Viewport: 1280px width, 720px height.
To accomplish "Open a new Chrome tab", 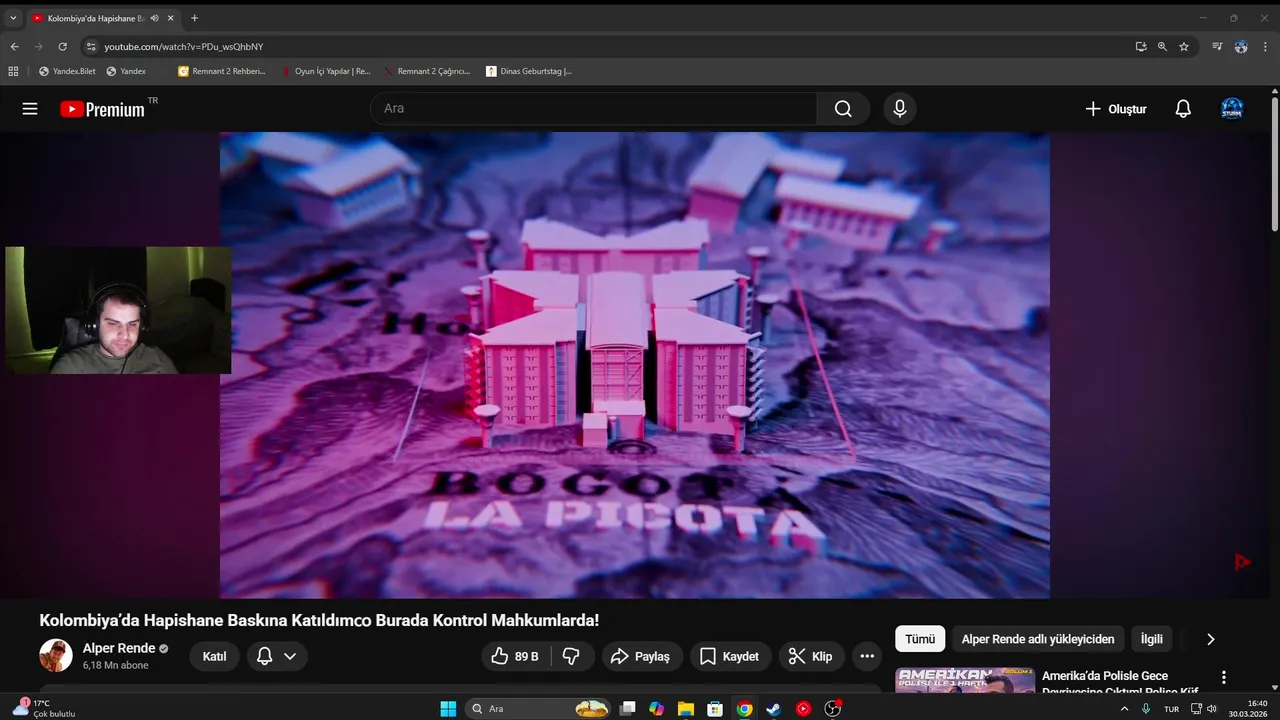I will (194, 18).
